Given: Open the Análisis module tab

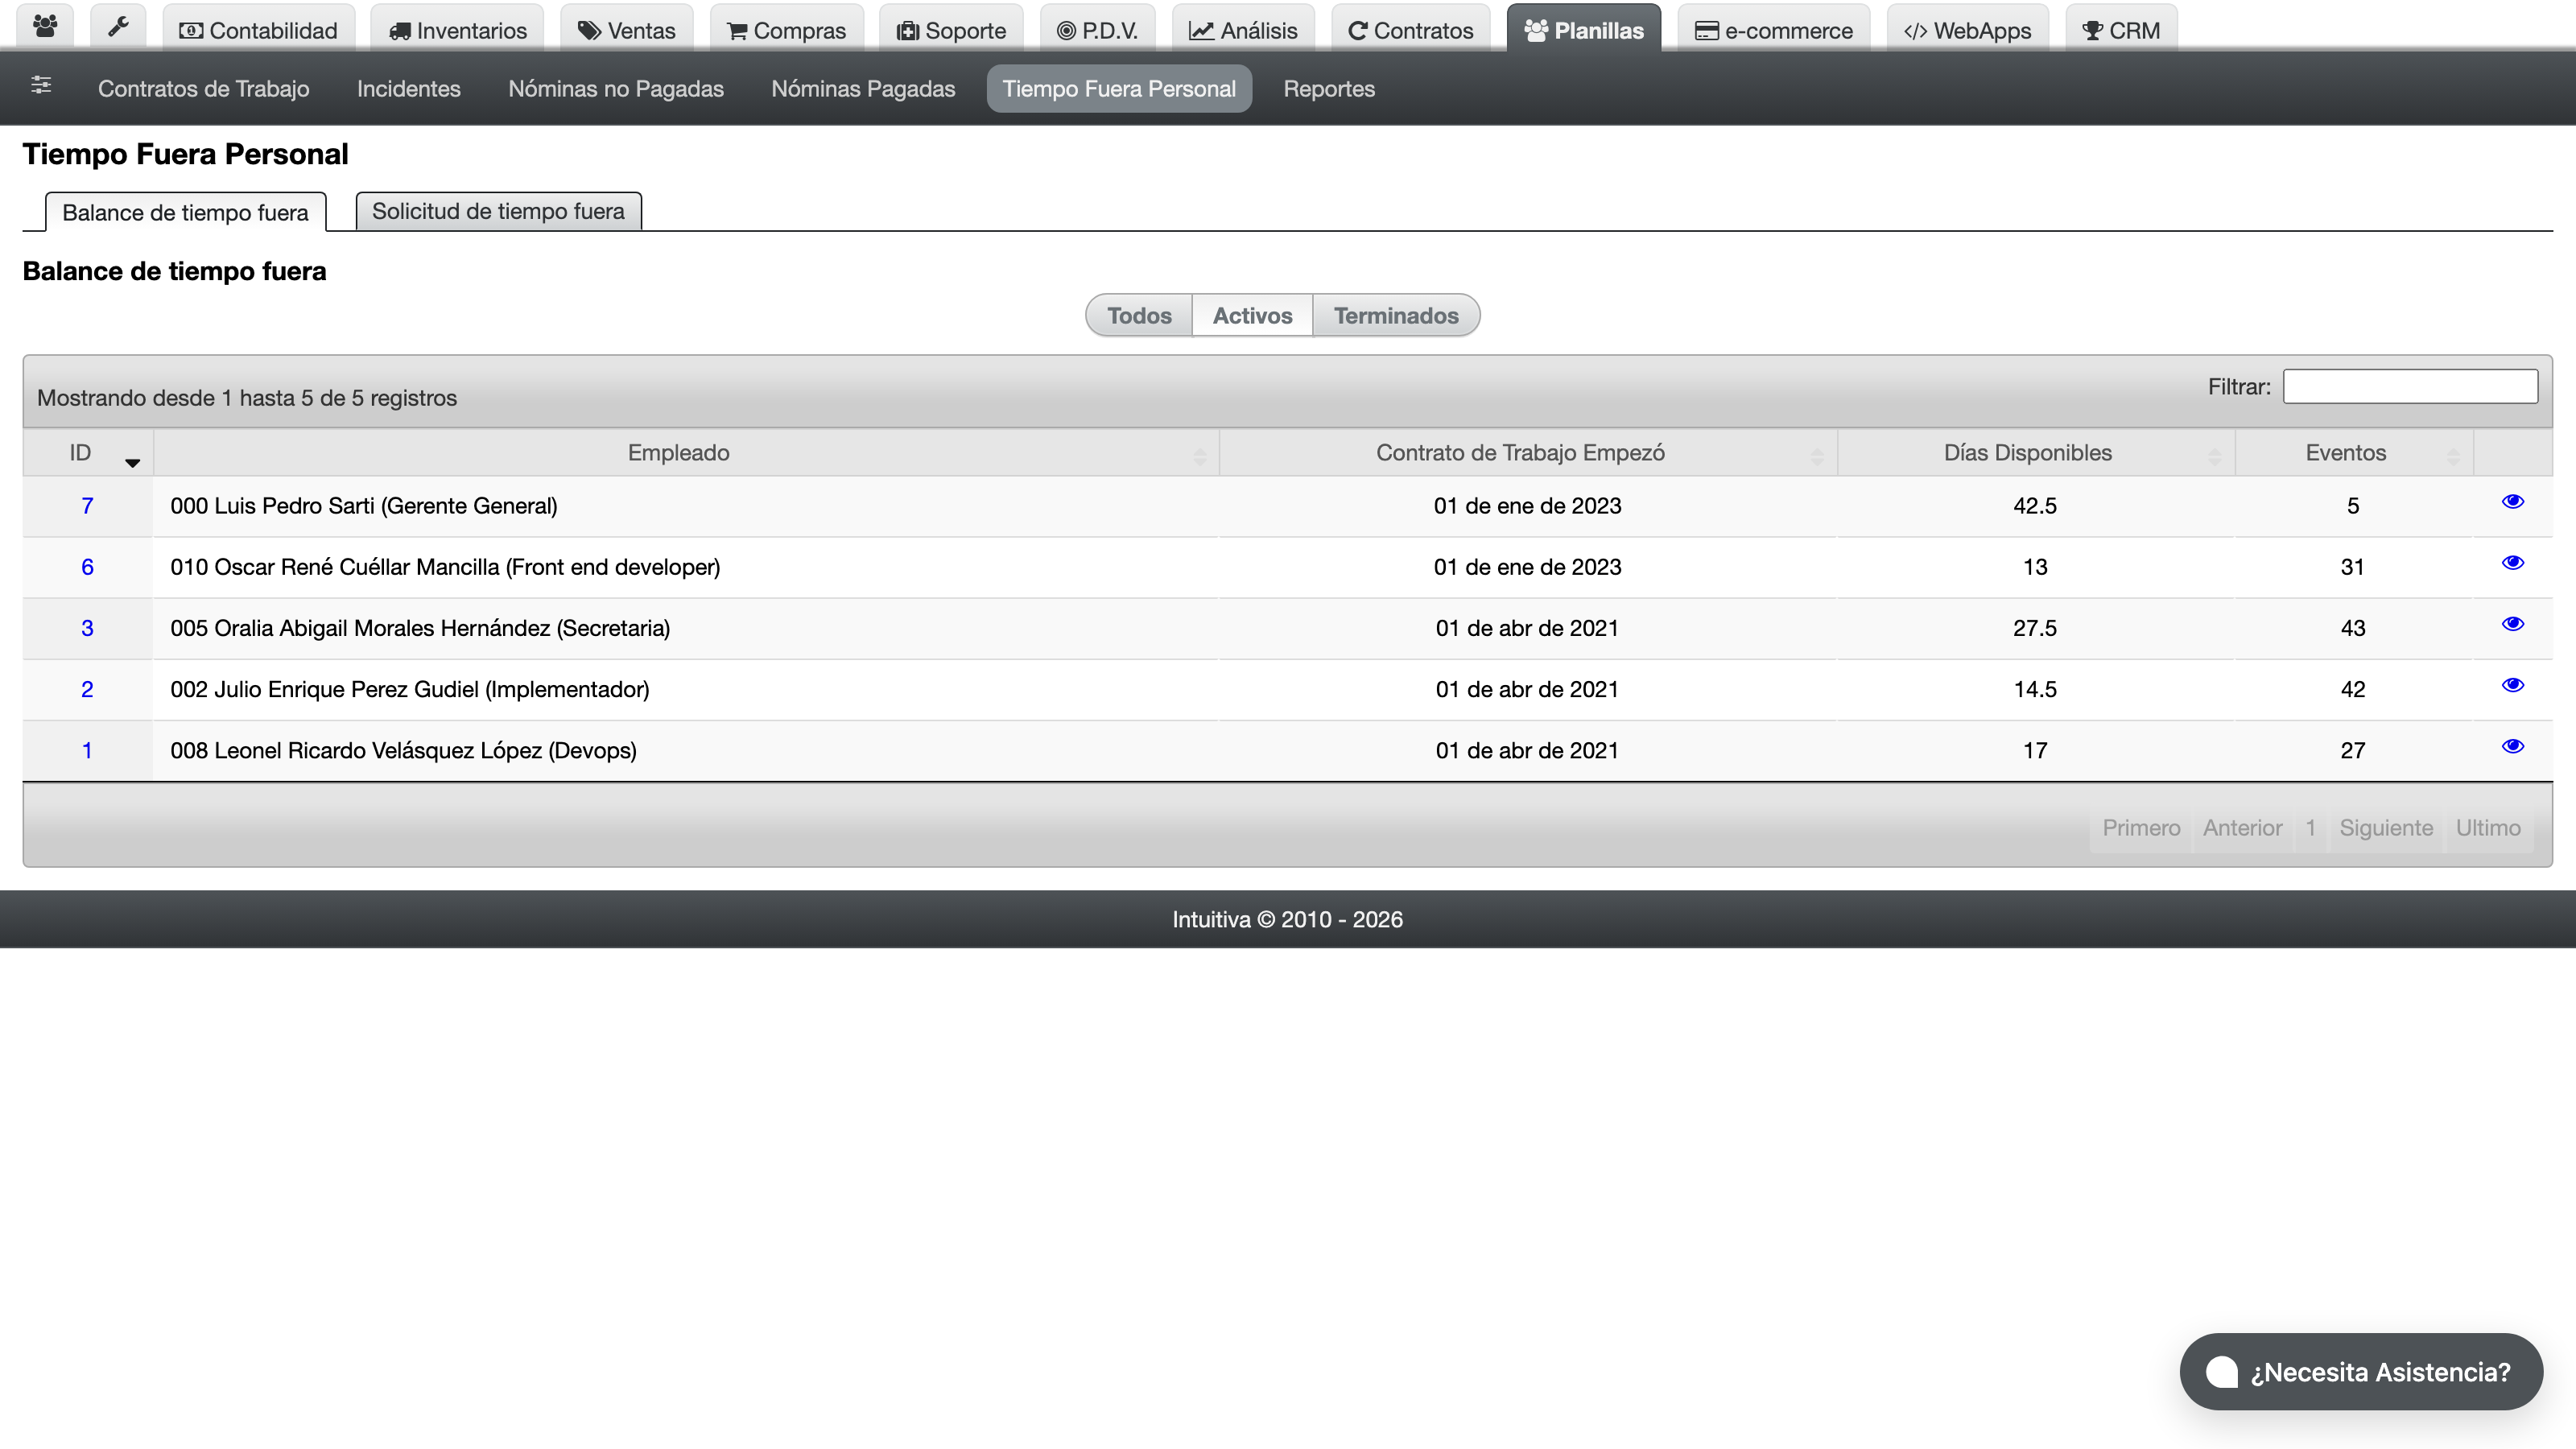Looking at the screenshot, I should pos(1243,30).
